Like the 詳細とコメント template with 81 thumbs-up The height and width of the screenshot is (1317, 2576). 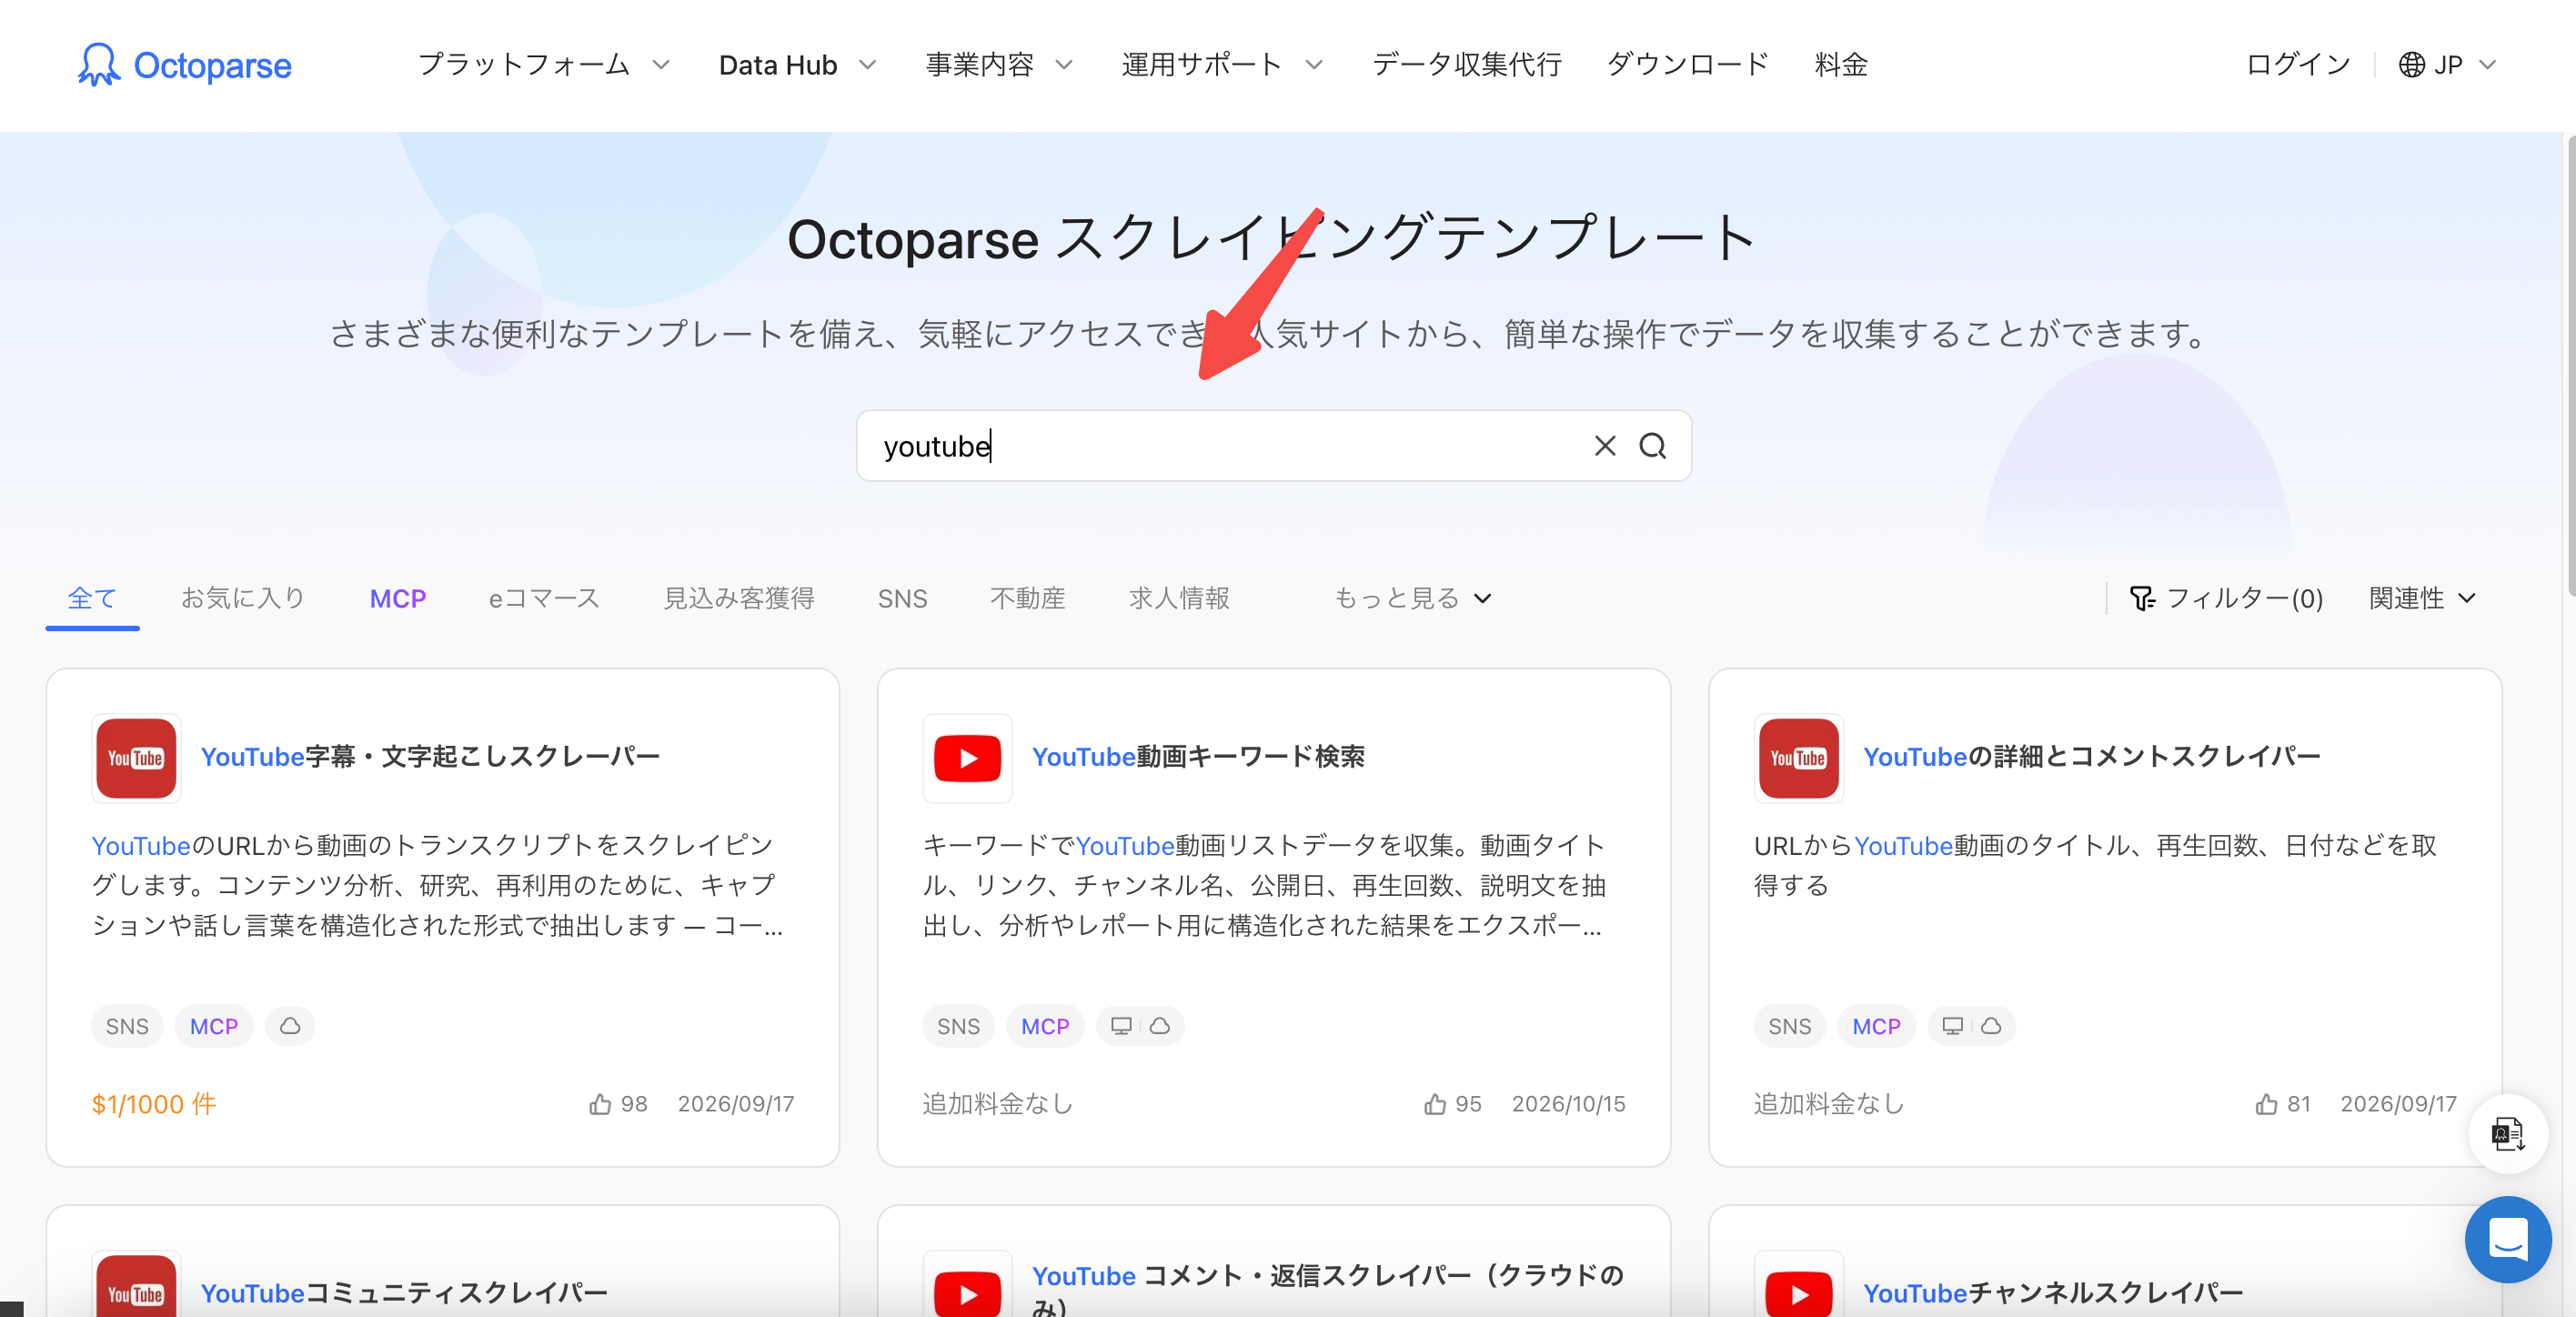pos(2266,1104)
